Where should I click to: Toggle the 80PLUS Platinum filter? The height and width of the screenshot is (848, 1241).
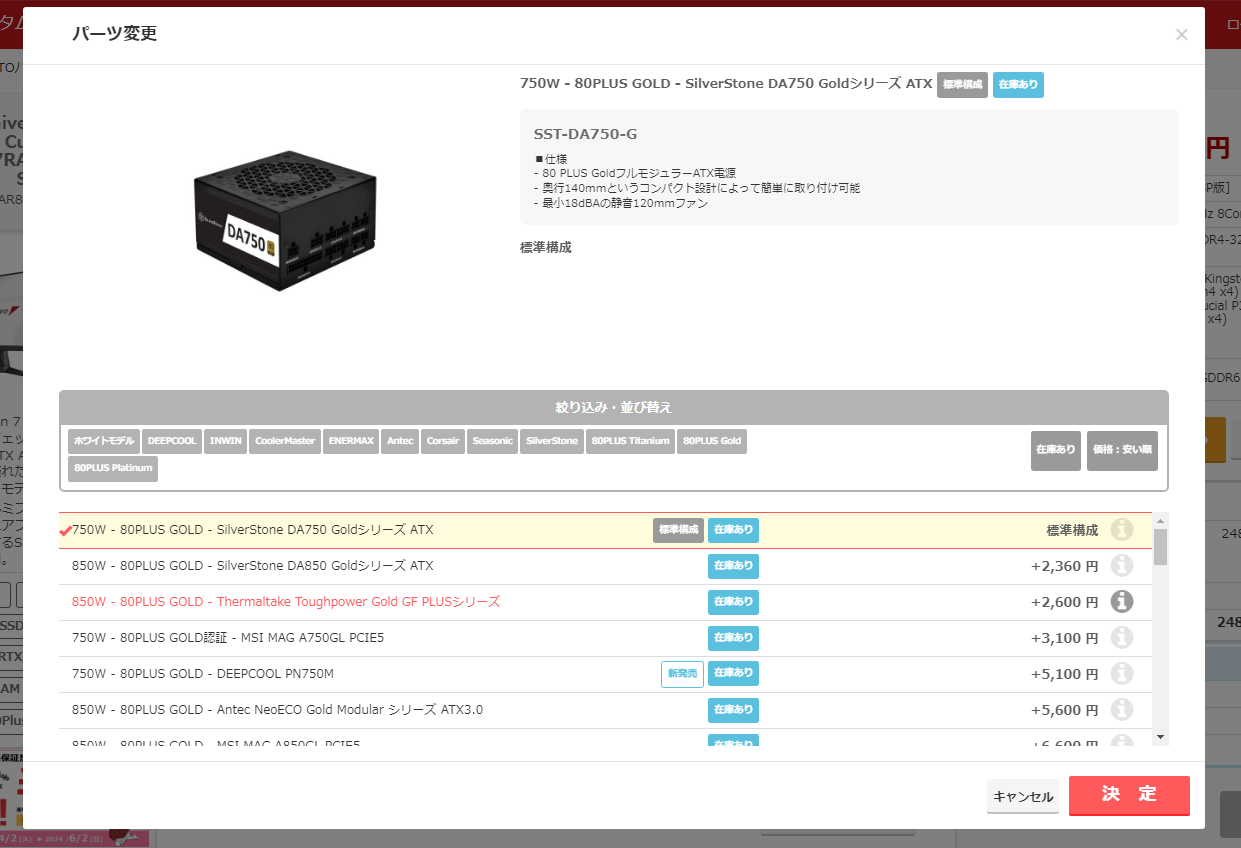coord(112,468)
